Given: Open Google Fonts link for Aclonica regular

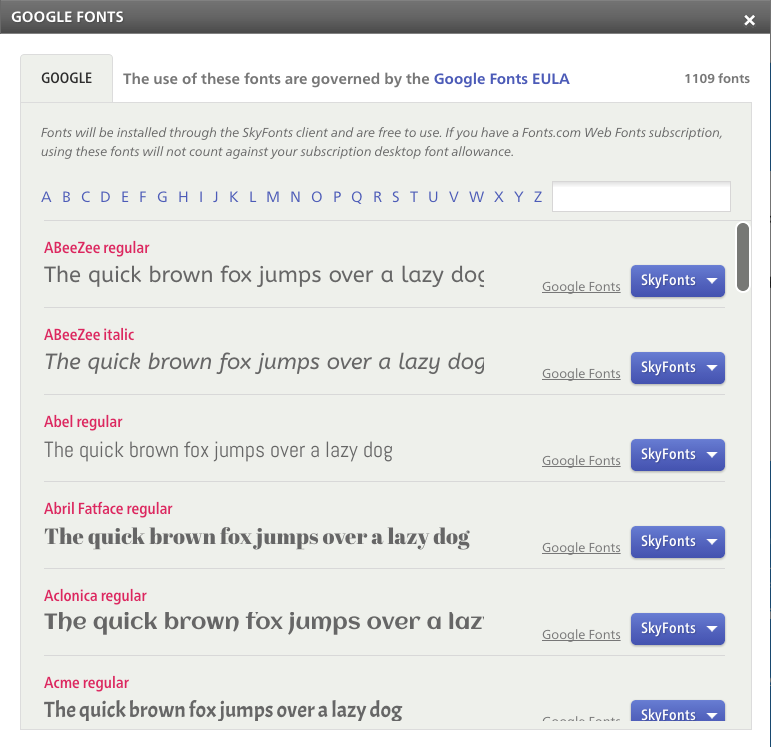Looking at the screenshot, I should (x=581, y=635).
